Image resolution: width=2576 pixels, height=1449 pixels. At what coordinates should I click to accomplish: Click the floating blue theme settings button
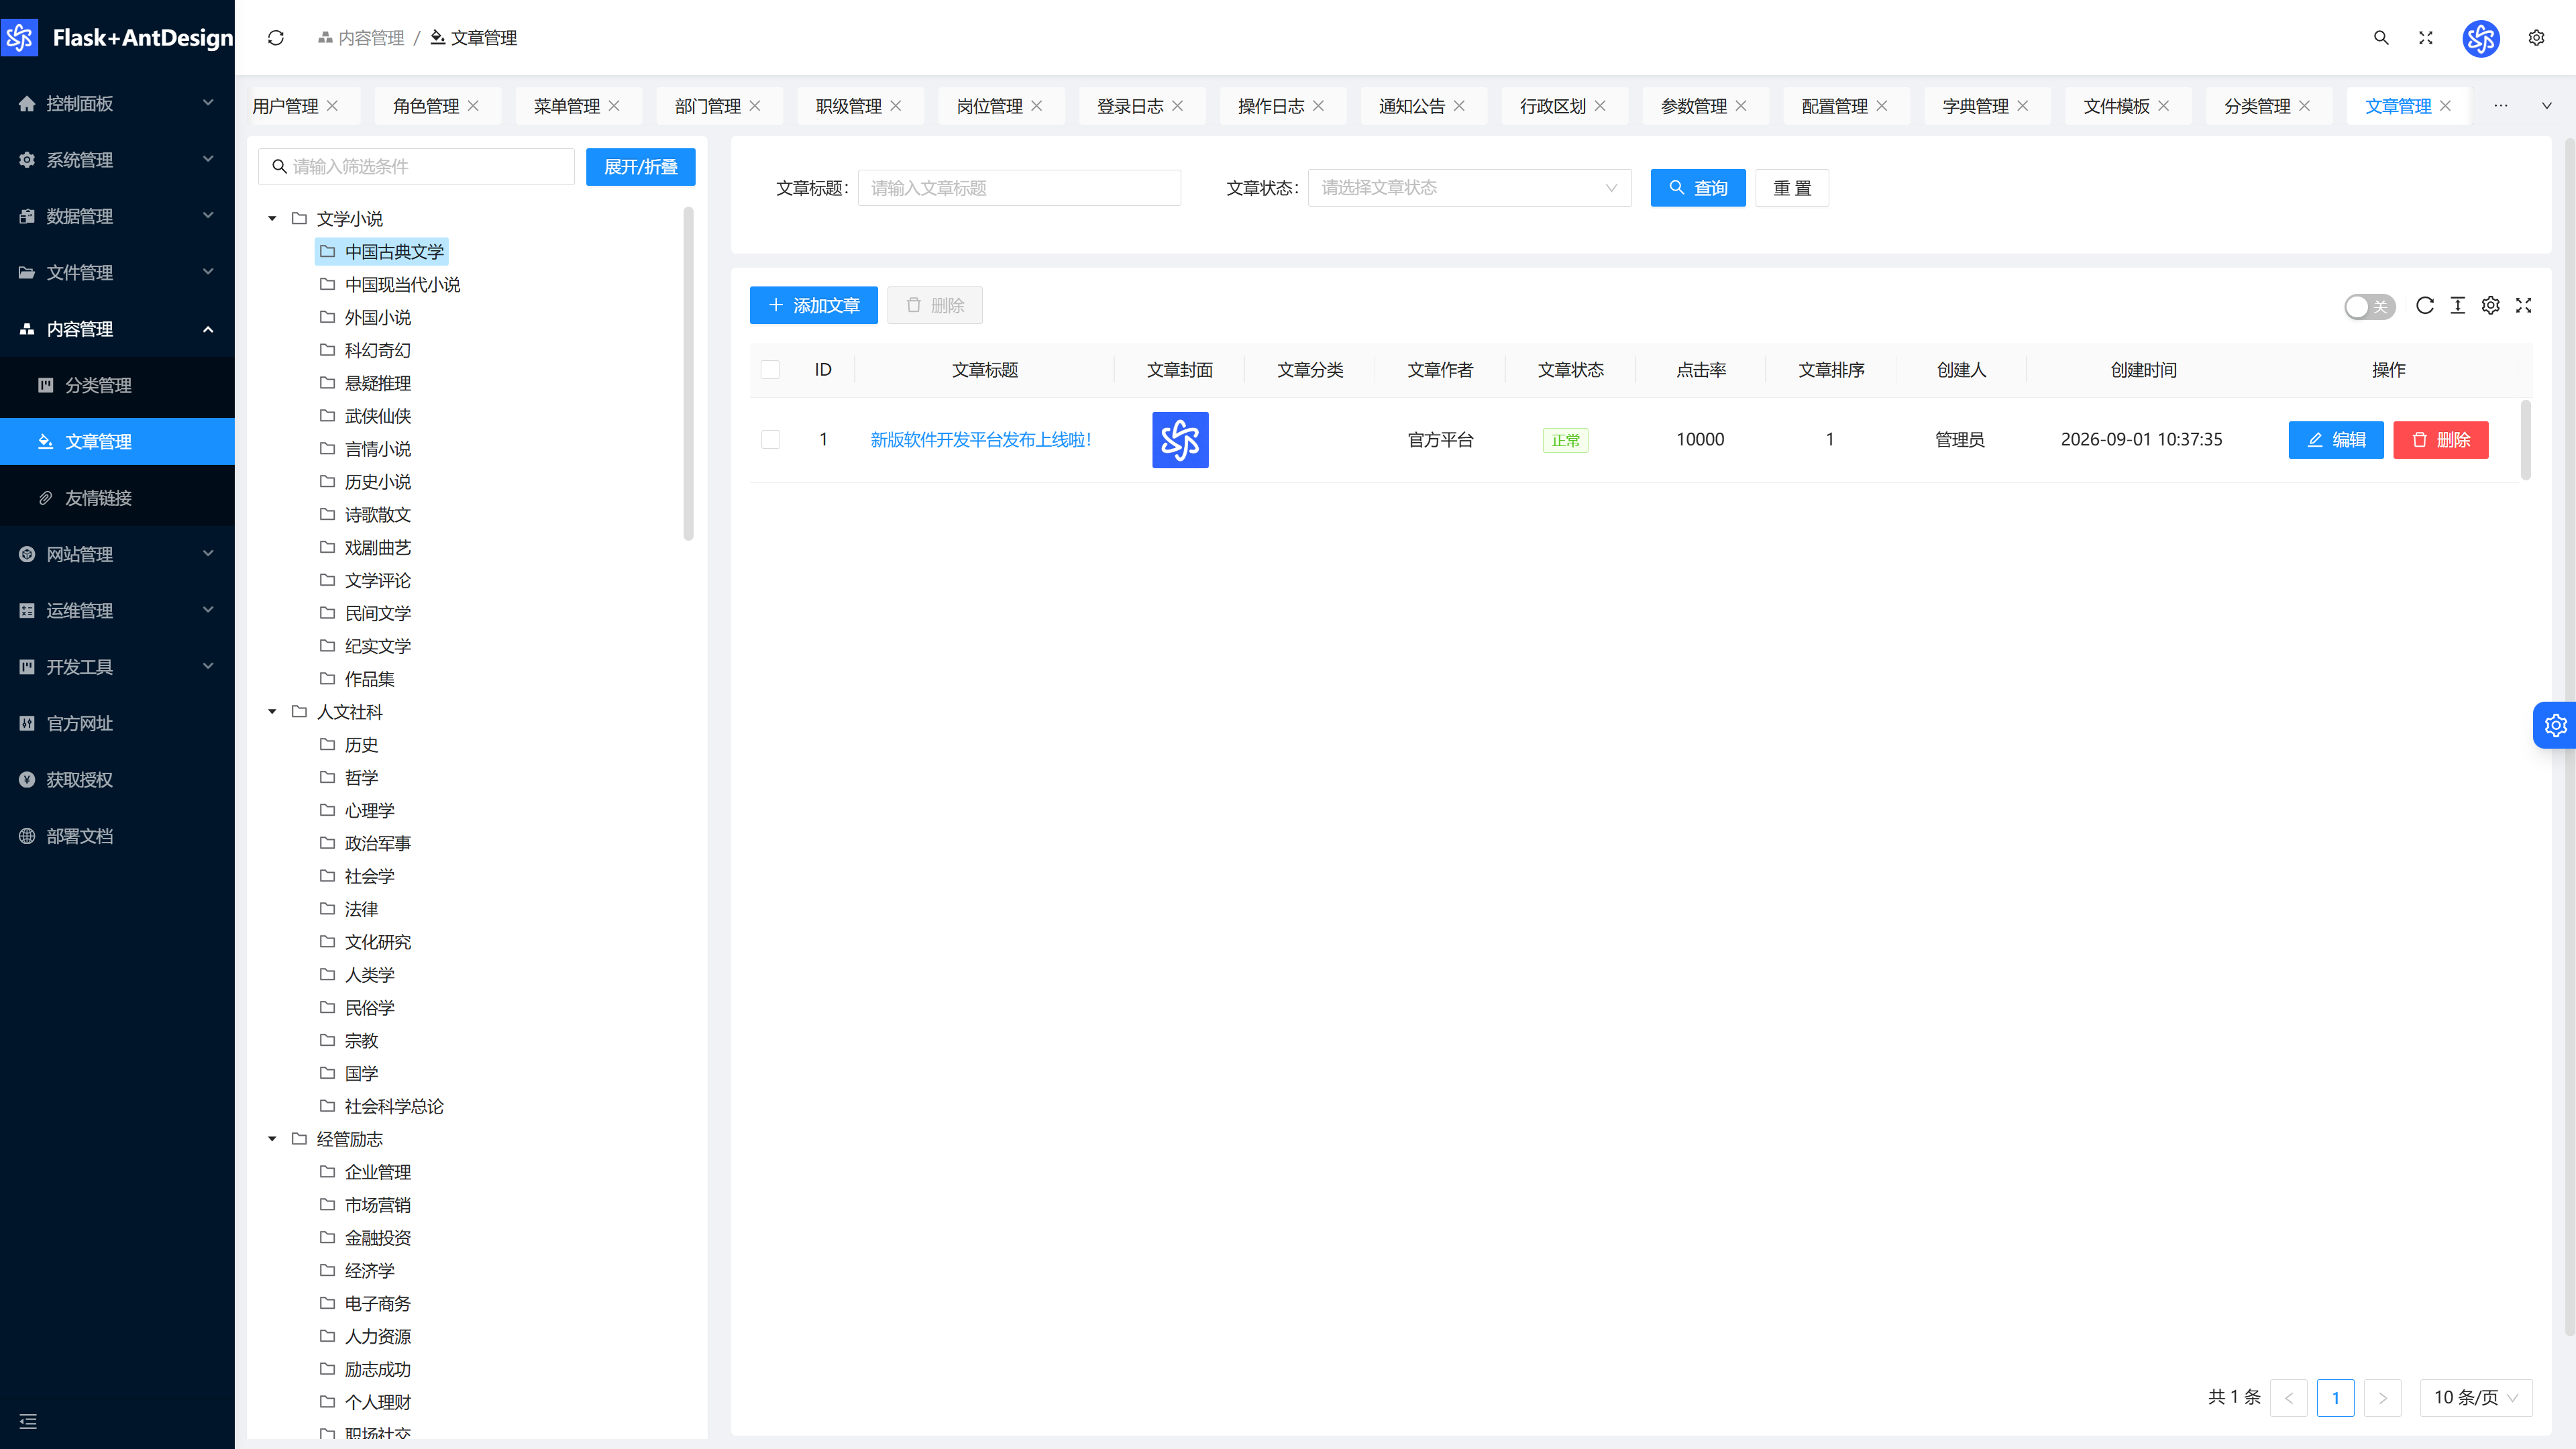coord(2555,725)
